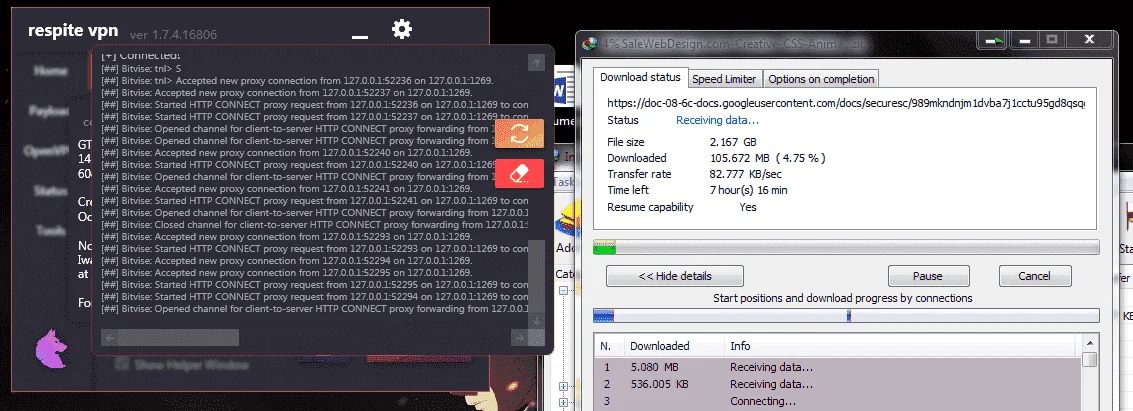Click the respite vpn version text 1.7.4.16806
This screenshot has height=411, width=1133.
pos(173,35)
